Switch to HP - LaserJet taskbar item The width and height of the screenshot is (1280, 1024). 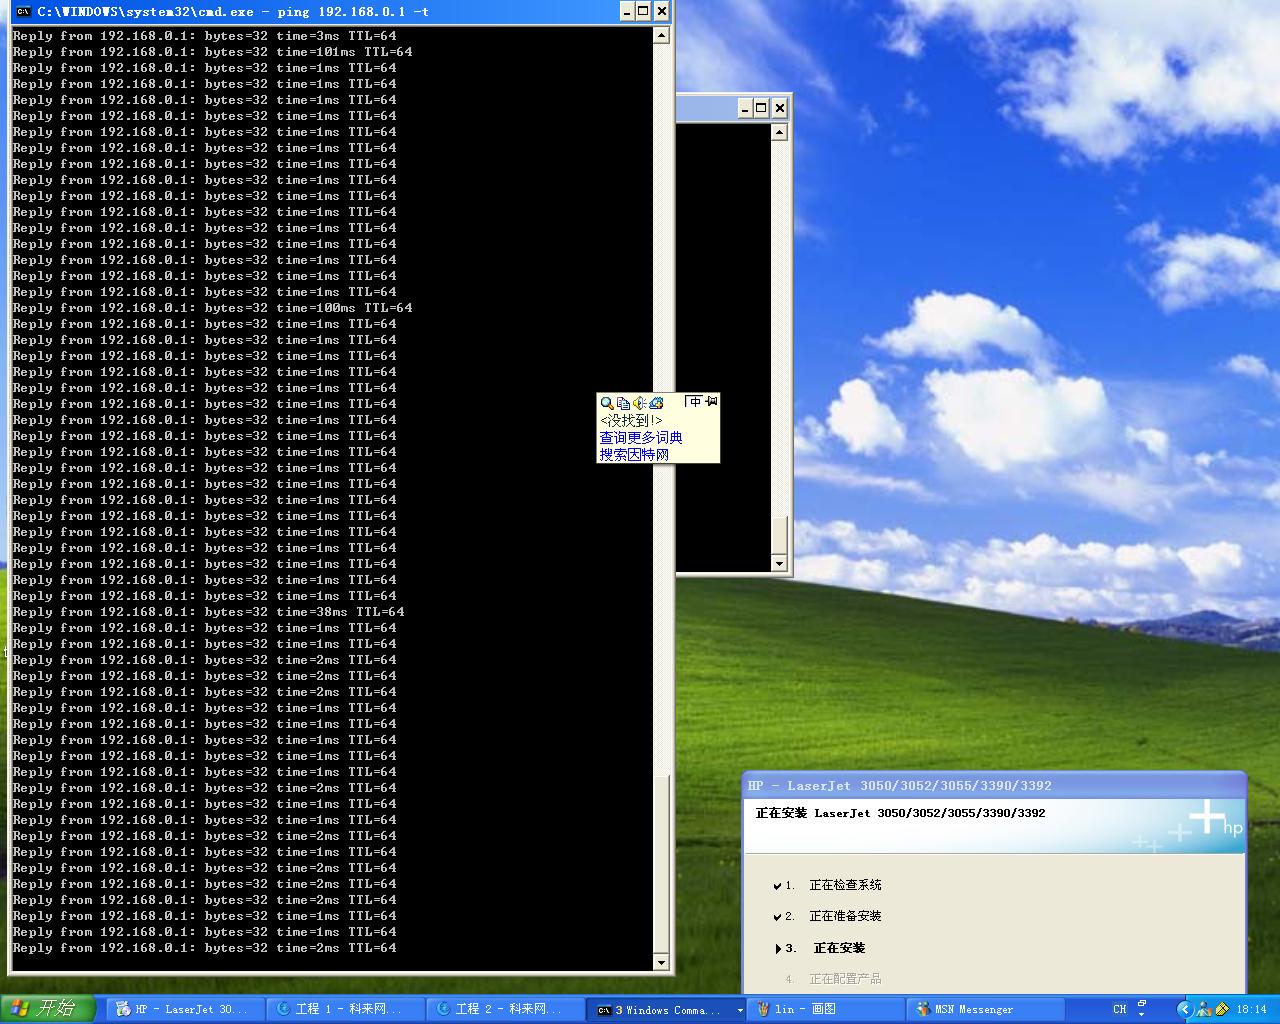click(185, 1010)
